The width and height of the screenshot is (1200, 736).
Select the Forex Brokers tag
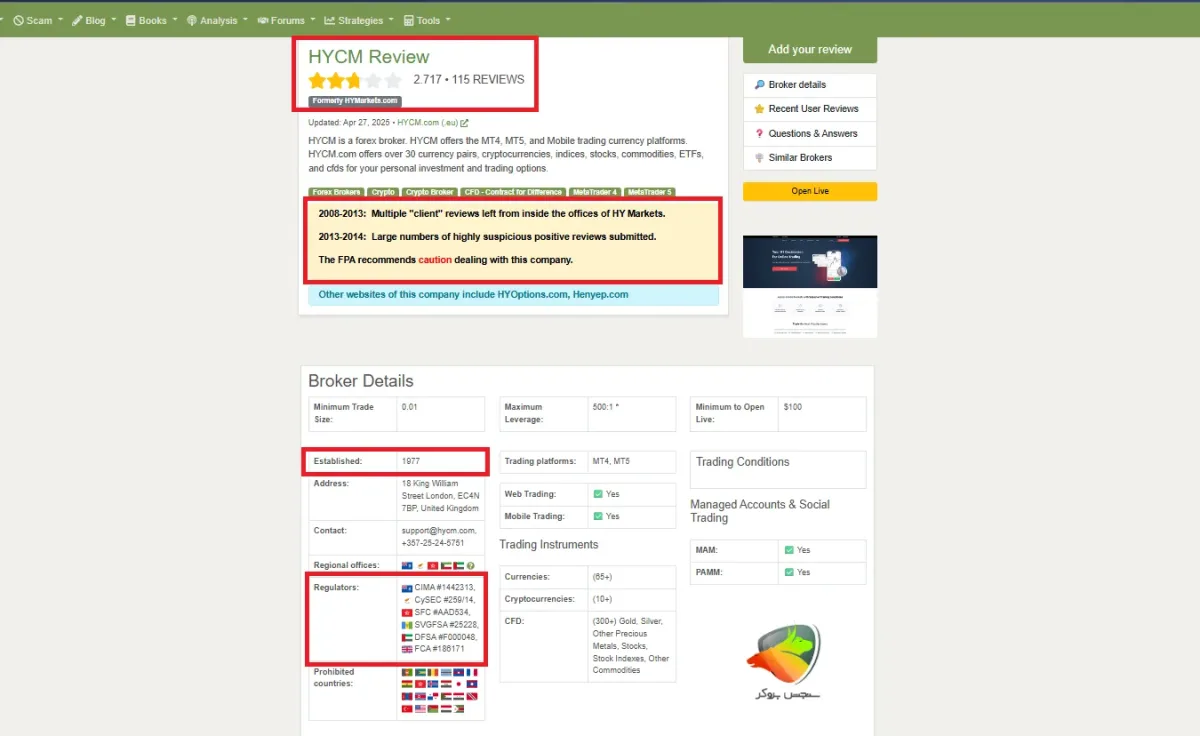pyautogui.click(x=336, y=192)
